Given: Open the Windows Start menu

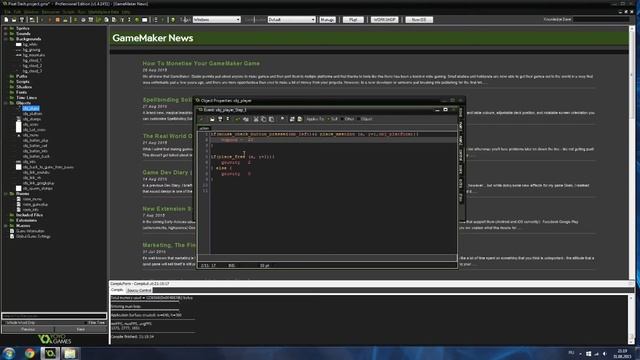Looking at the screenshot, I should click(x=9, y=353).
